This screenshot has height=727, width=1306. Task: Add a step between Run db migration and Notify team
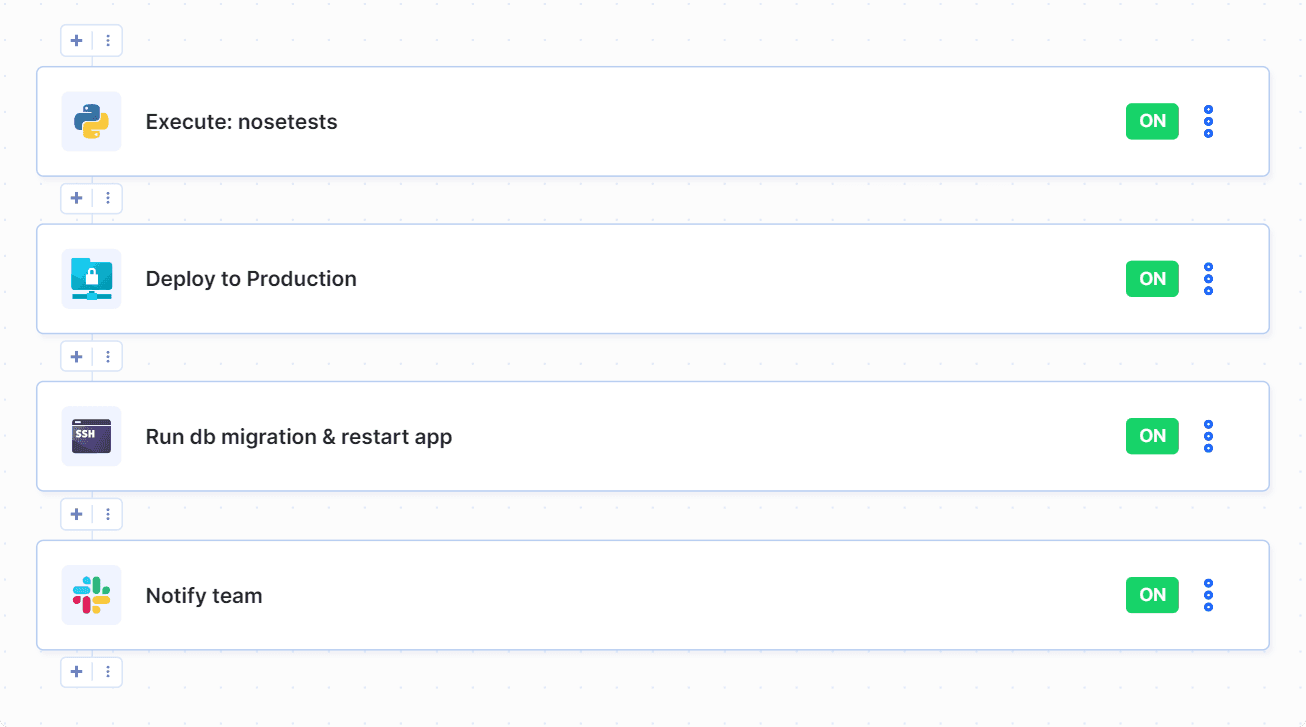pos(76,514)
